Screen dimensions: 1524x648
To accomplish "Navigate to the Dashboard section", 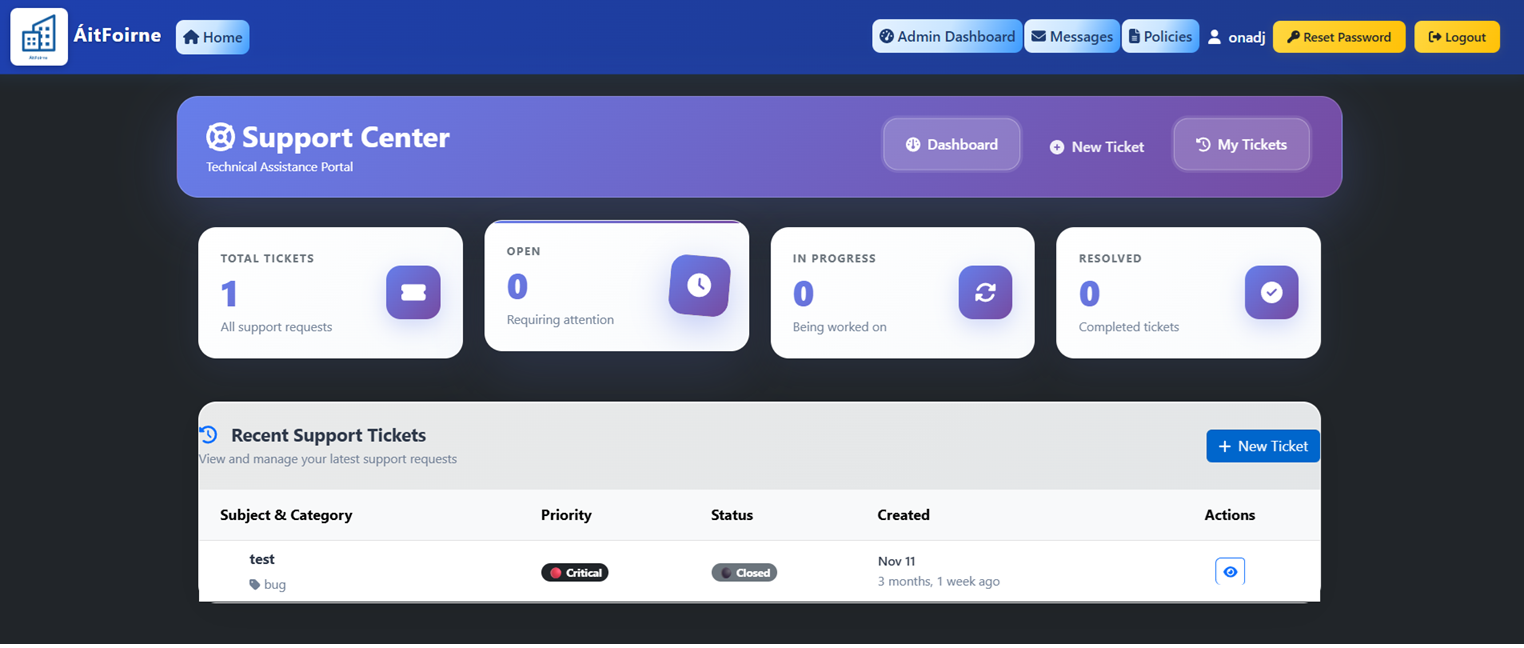I will (951, 144).
